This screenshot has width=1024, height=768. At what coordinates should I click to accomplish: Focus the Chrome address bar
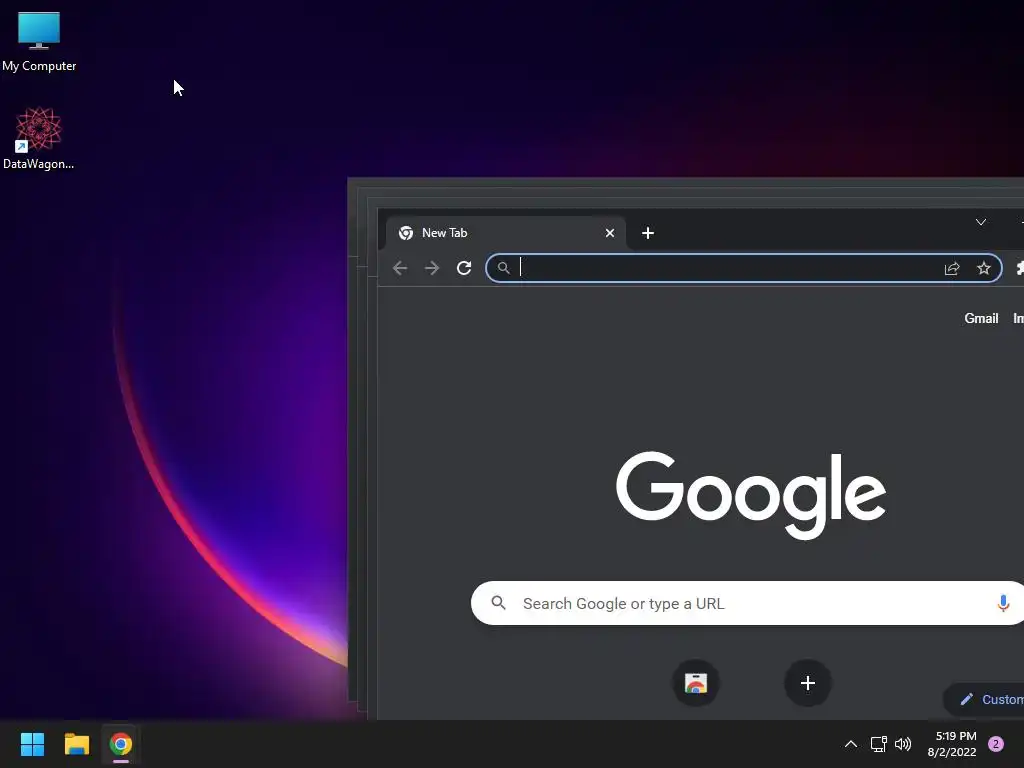(x=744, y=268)
